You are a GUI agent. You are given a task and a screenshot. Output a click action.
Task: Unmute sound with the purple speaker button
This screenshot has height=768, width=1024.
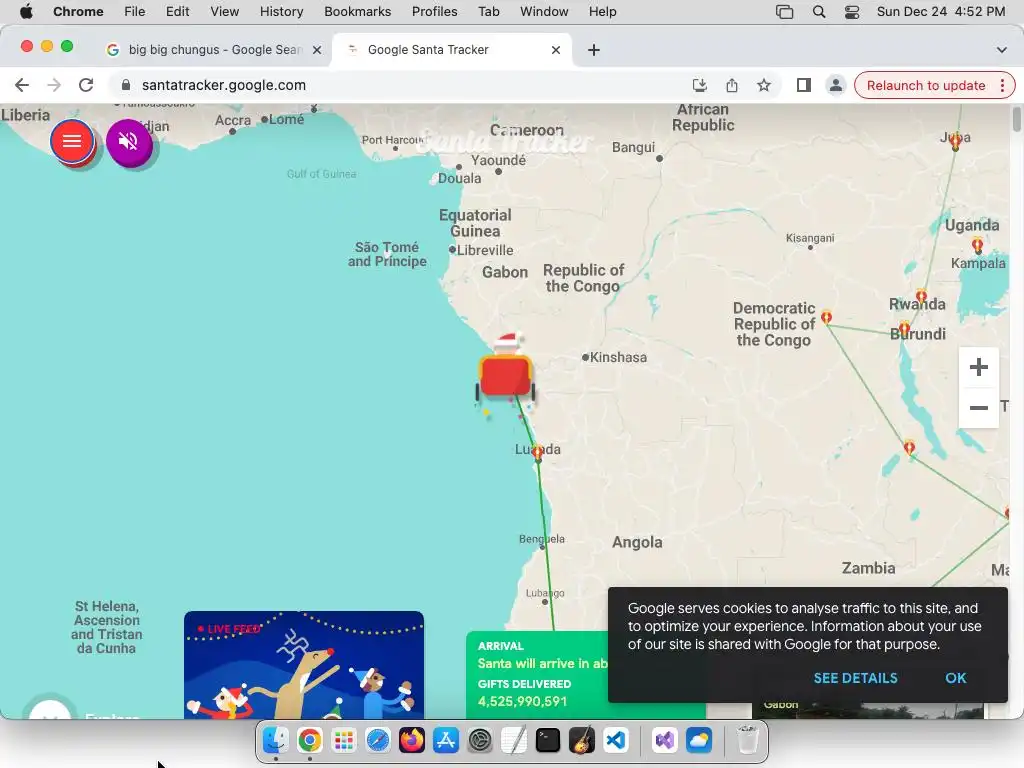(129, 141)
